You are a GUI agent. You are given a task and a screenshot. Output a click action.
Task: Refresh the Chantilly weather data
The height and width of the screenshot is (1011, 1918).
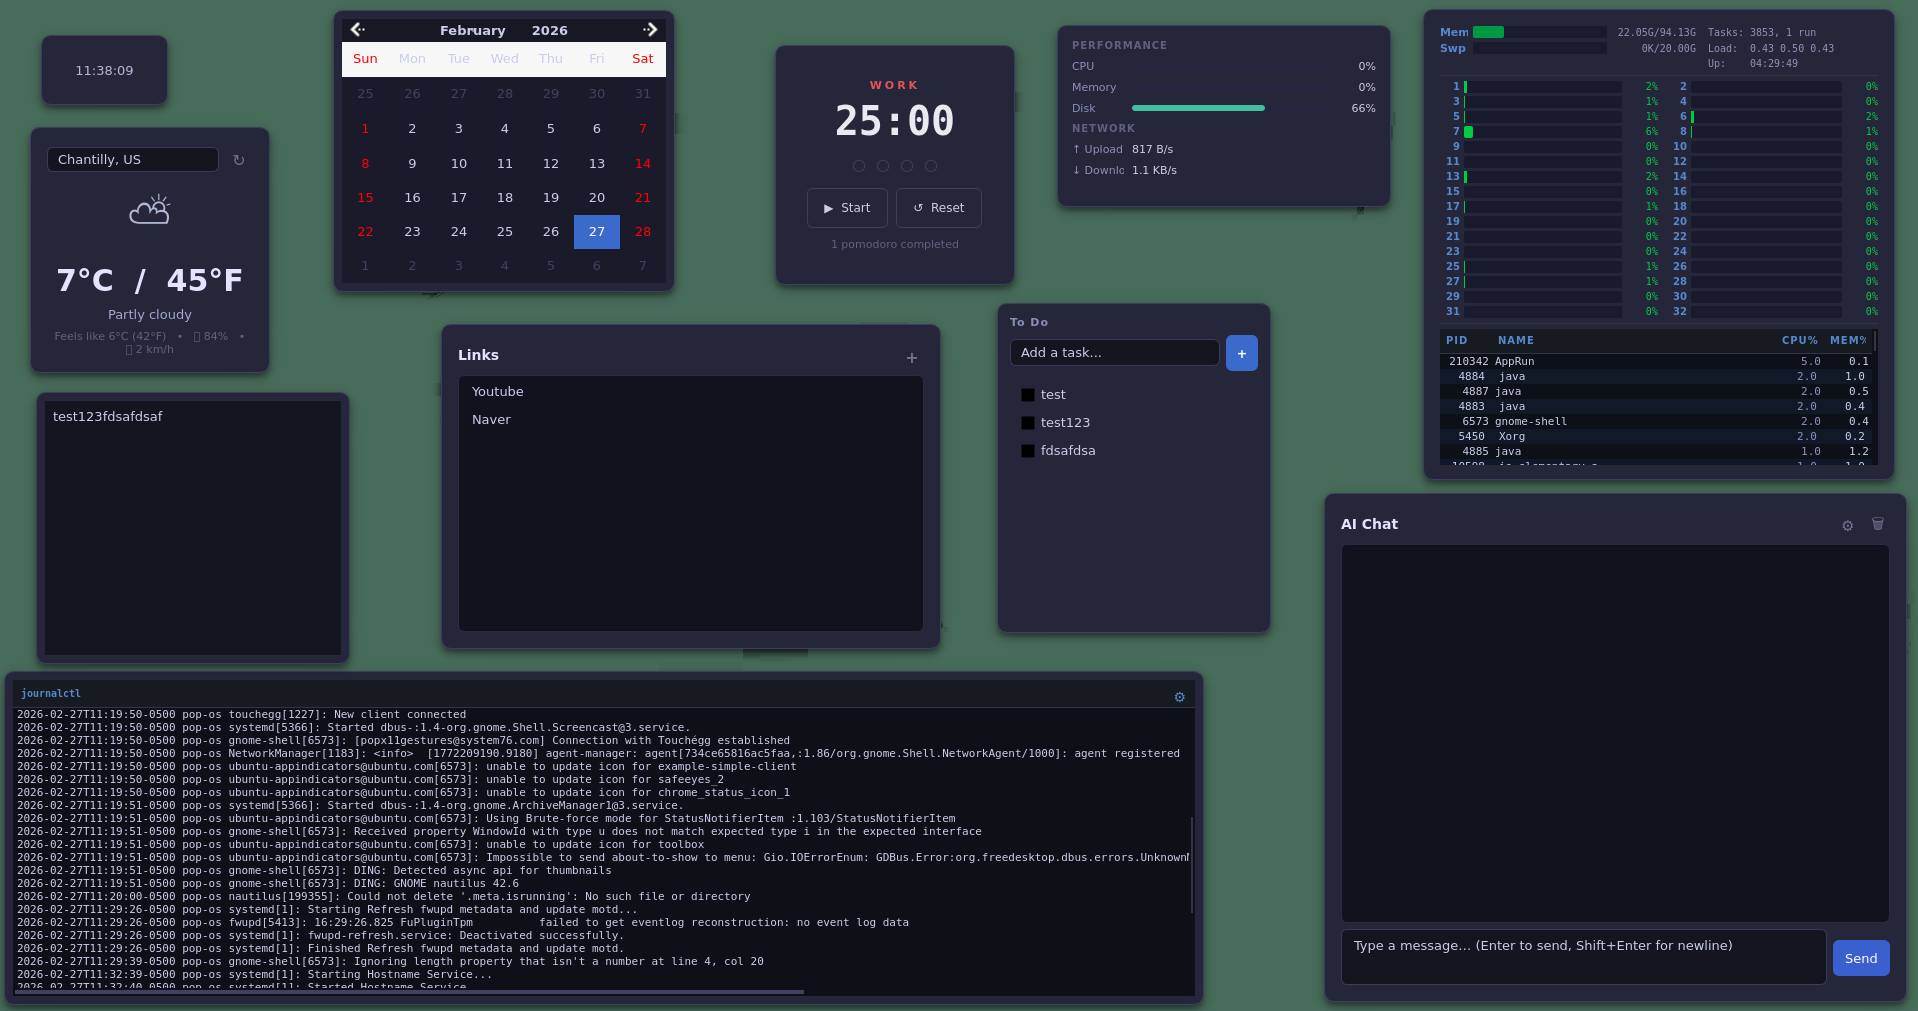point(239,159)
